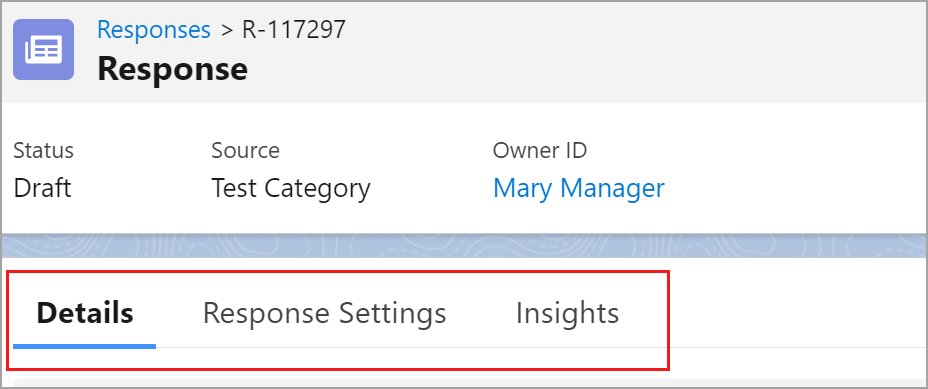Open the Mary Manager owner link

pyautogui.click(x=579, y=189)
